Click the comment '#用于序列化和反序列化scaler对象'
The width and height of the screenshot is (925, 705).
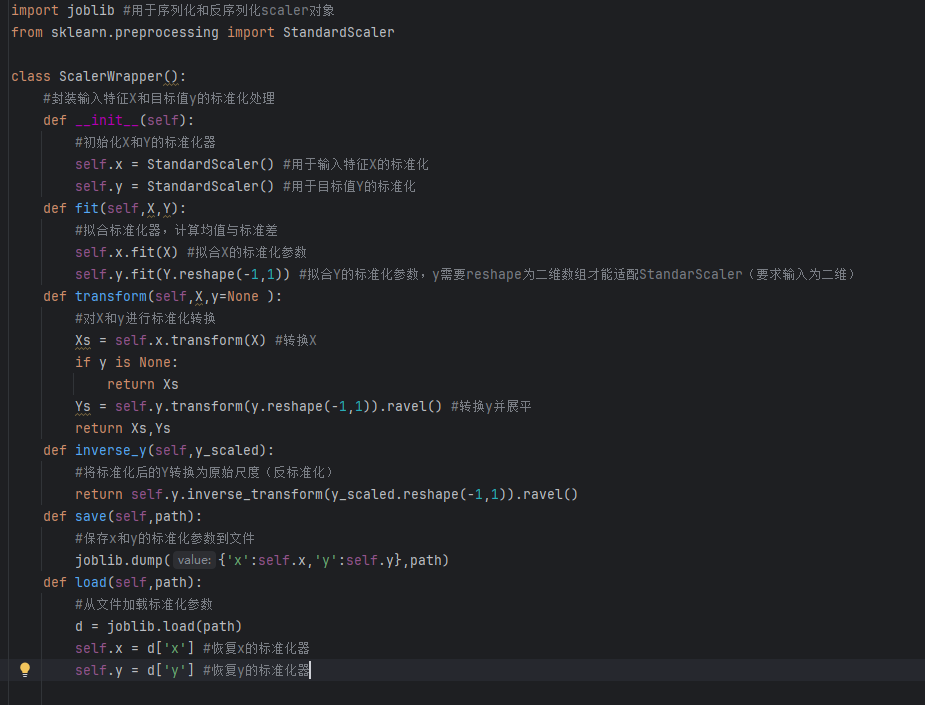[229, 10]
